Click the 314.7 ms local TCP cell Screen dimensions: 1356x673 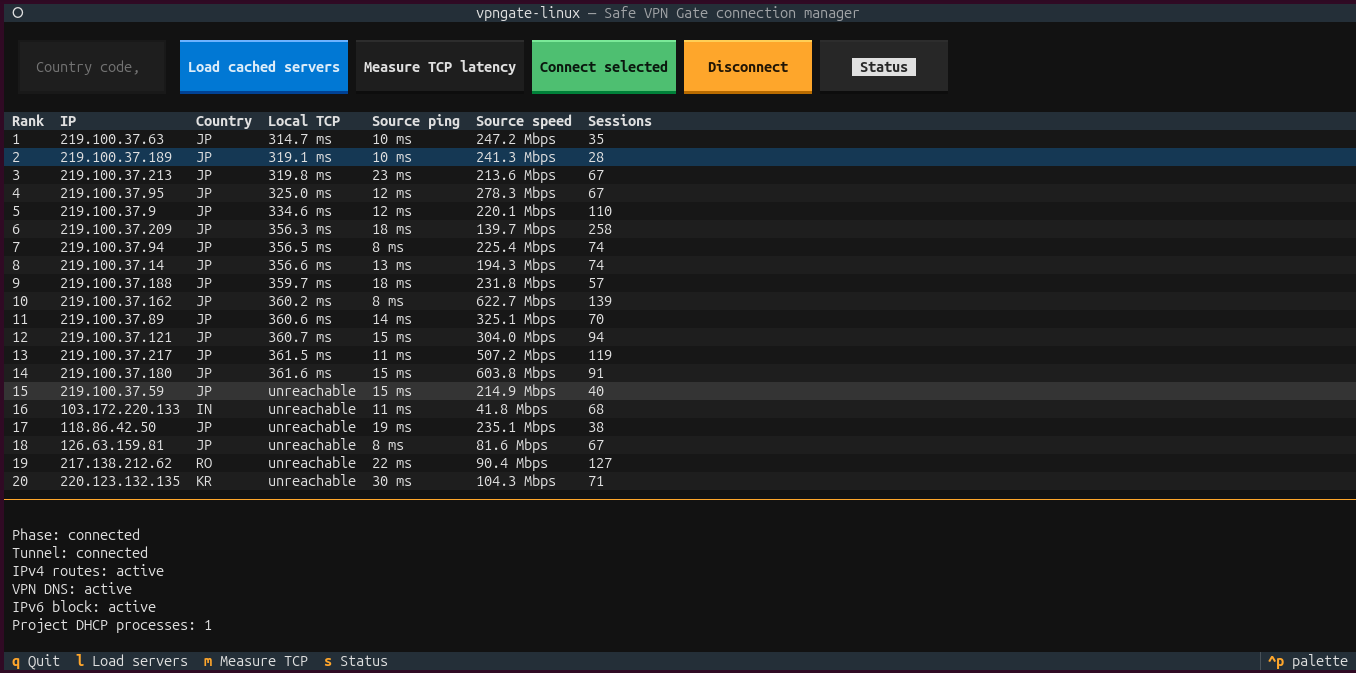coord(300,139)
